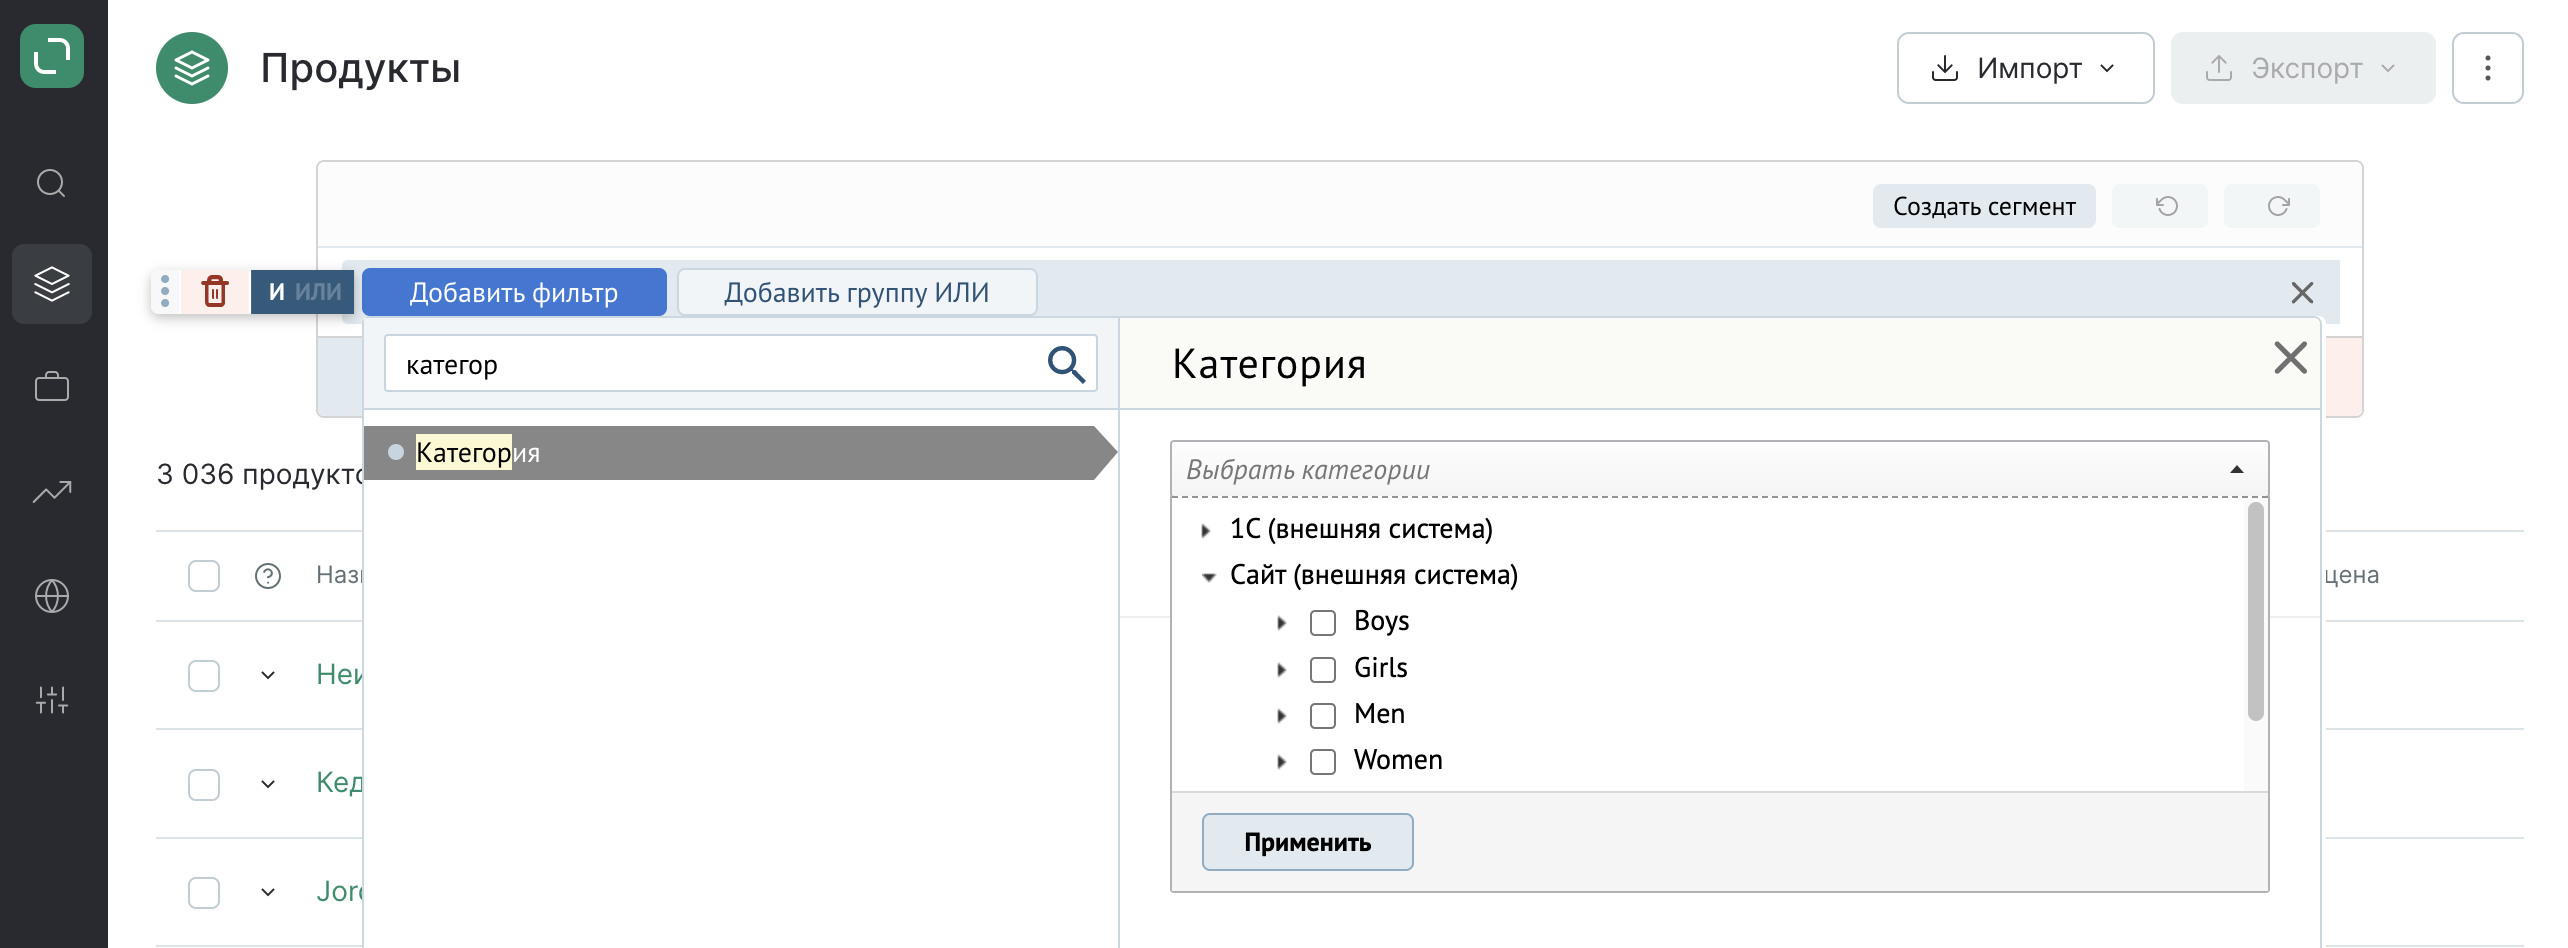Click the Boys category label
Screen dimensions: 2568x948
[x=1381, y=621]
